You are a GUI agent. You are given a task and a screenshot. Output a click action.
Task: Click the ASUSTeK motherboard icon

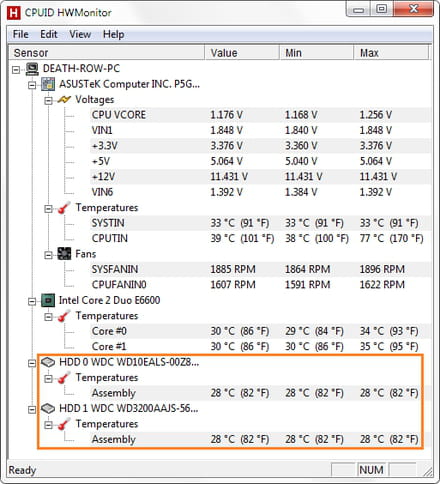pos(48,84)
